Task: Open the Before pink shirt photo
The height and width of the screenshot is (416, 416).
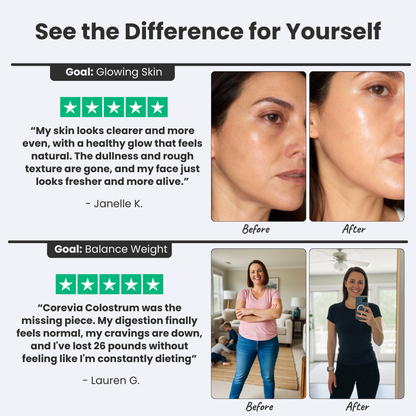Action: [258, 324]
